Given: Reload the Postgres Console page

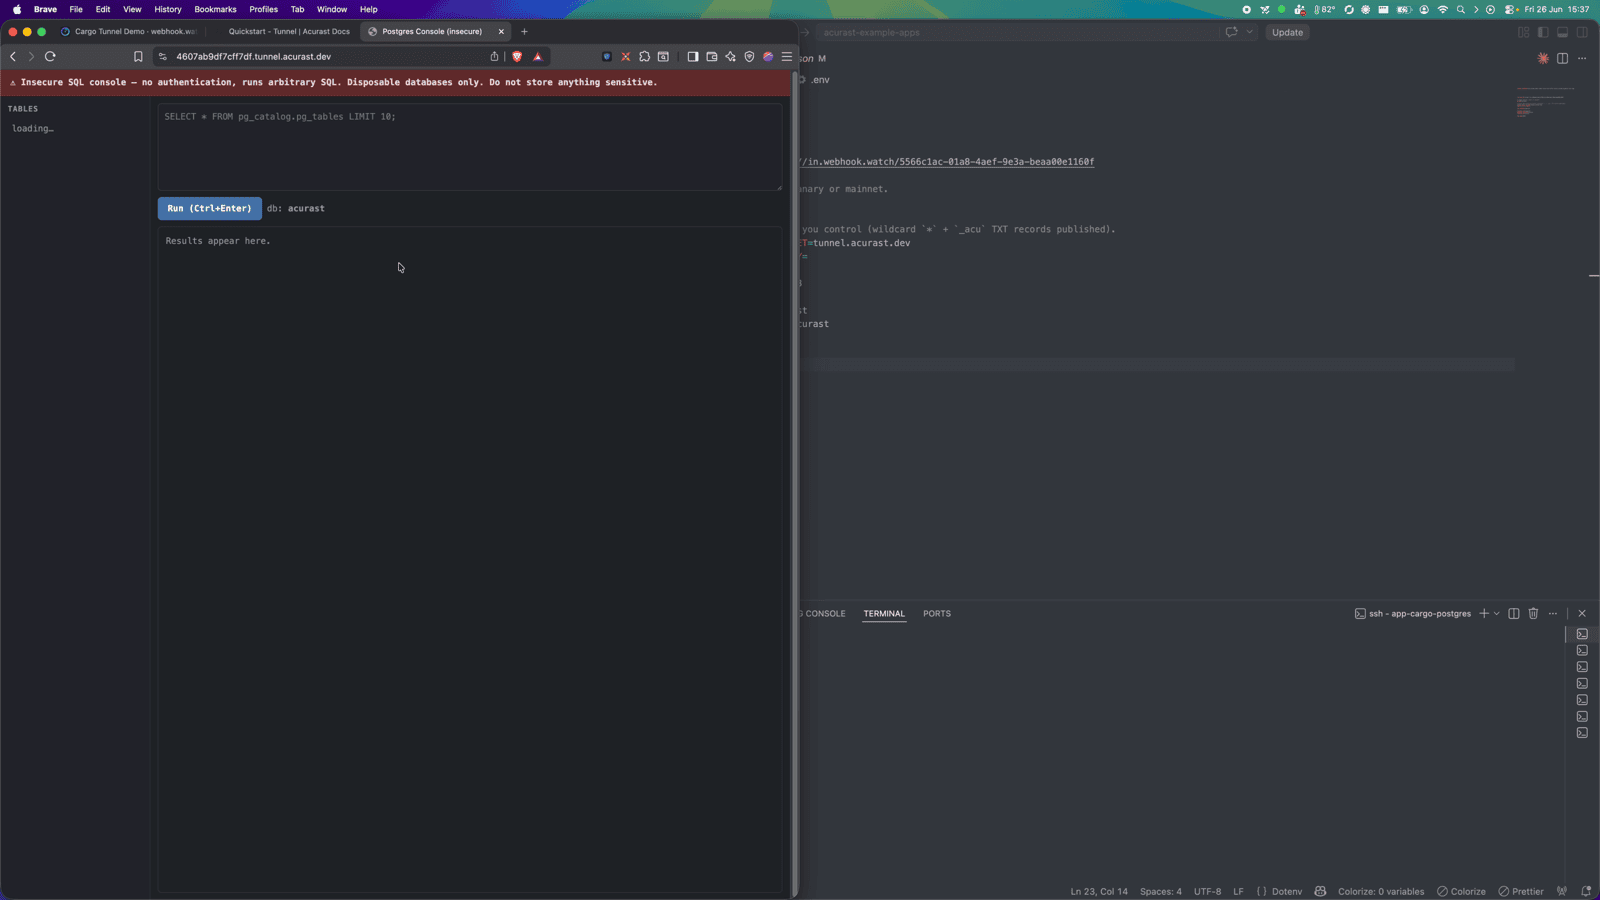Looking at the screenshot, I should click(x=50, y=57).
